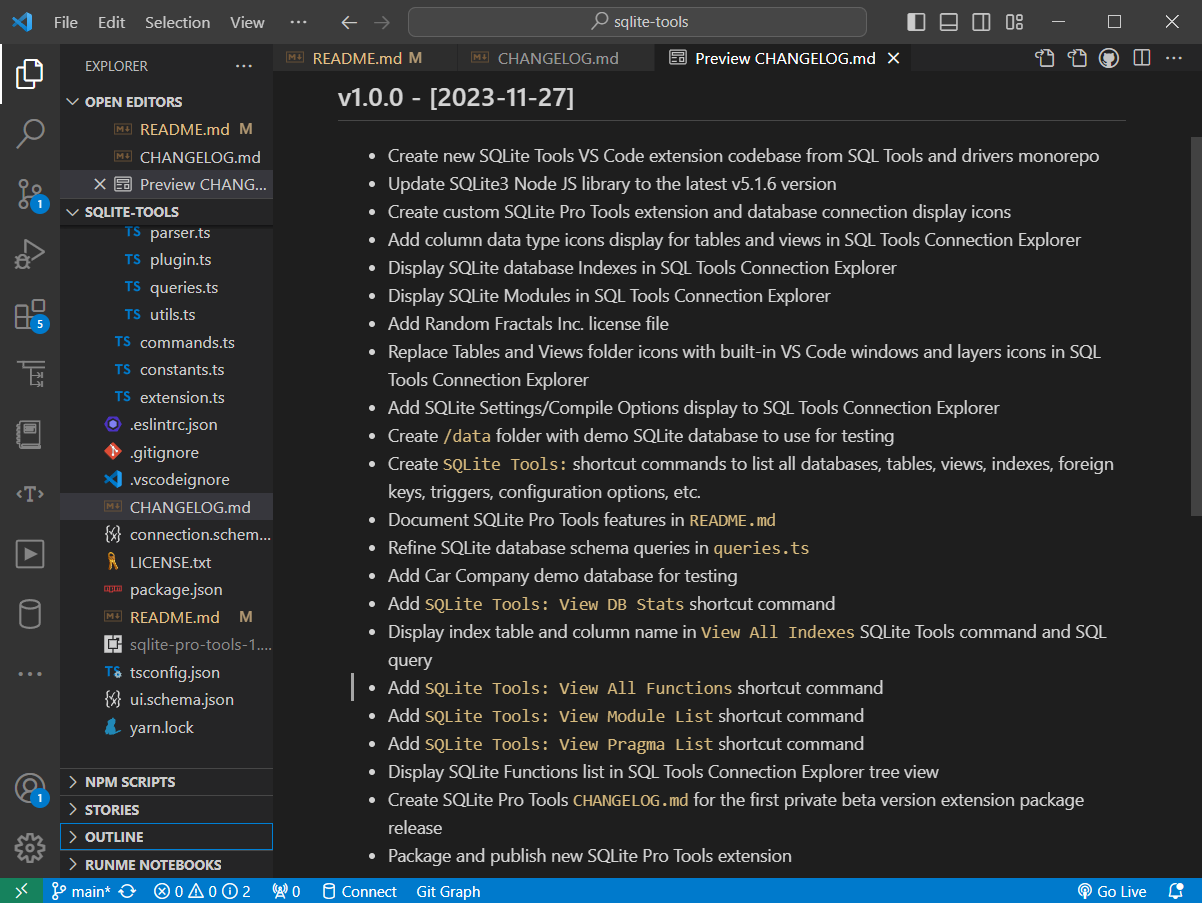
Task: Open notifications bell in status bar
Action: point(1175,891)
